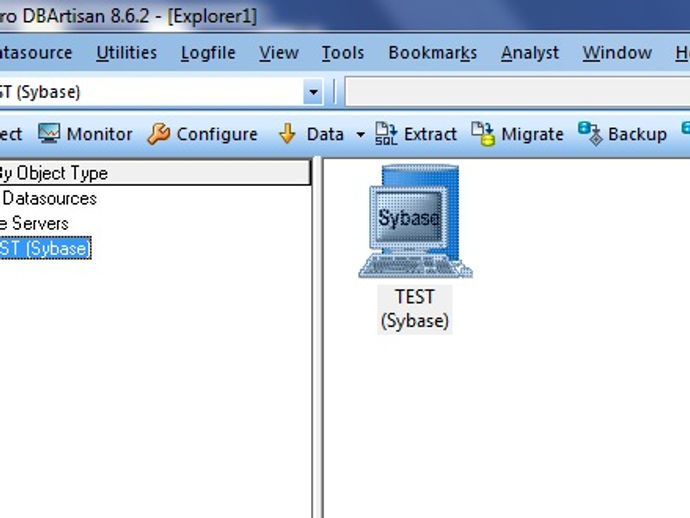Click the Configure wrench icon
Screen dimensions: 690x518
(x=158, y=133)
